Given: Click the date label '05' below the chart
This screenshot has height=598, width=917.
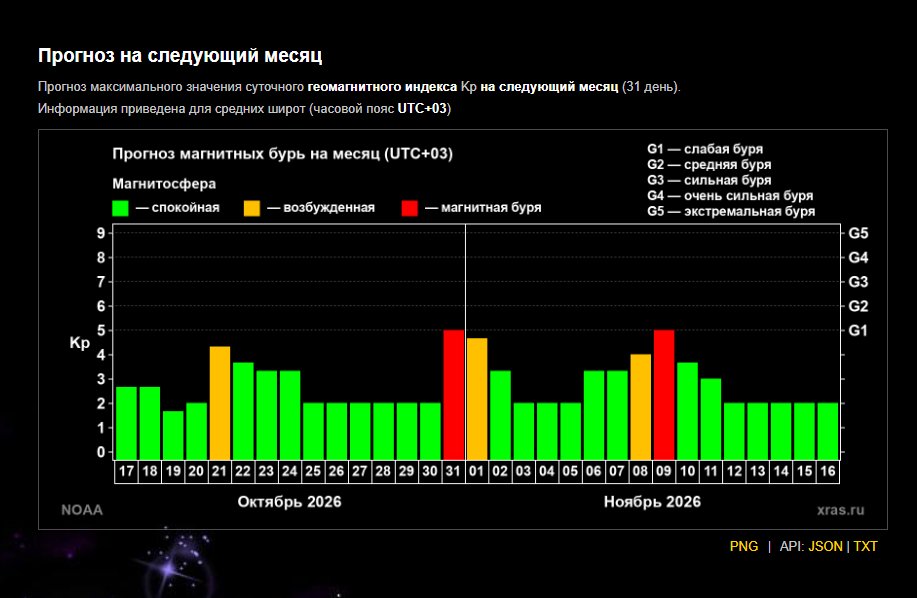Looking at the screenshot, I should tap(570, 471).
